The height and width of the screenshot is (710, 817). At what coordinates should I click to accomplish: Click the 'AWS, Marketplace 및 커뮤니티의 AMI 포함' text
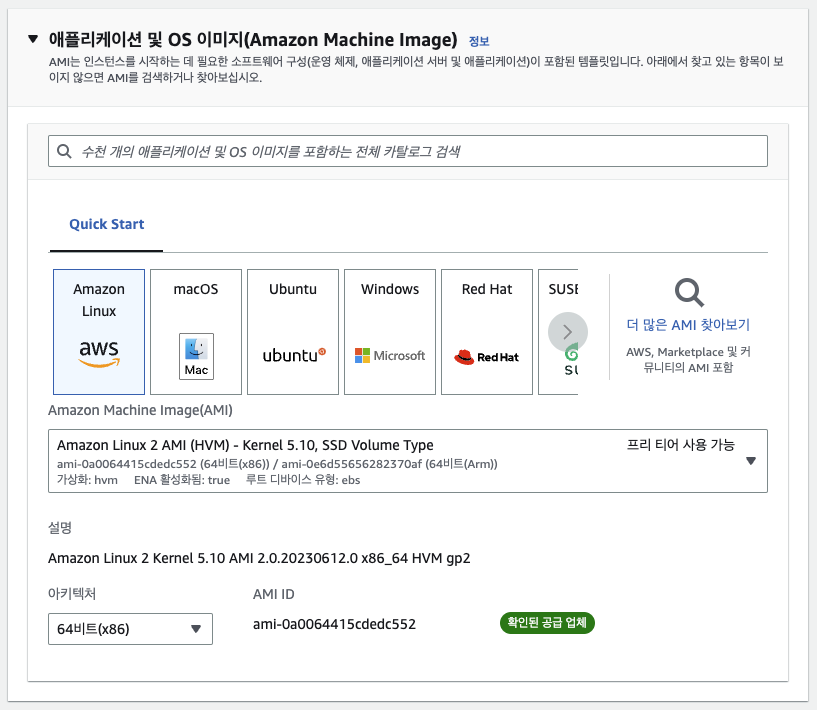click(688, 359)
